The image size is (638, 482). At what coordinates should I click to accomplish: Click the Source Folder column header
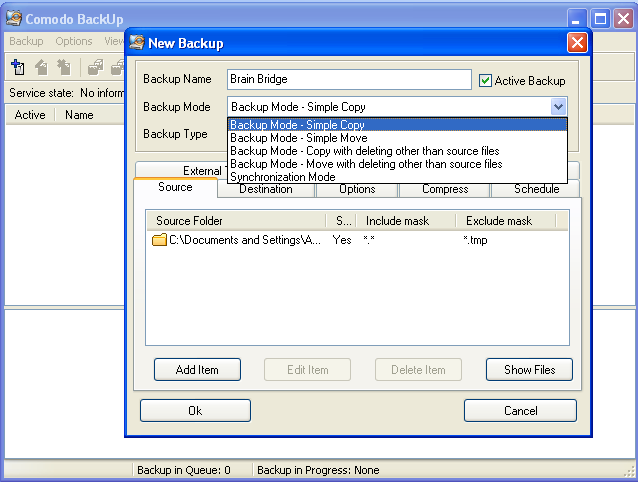click(236, 220)
